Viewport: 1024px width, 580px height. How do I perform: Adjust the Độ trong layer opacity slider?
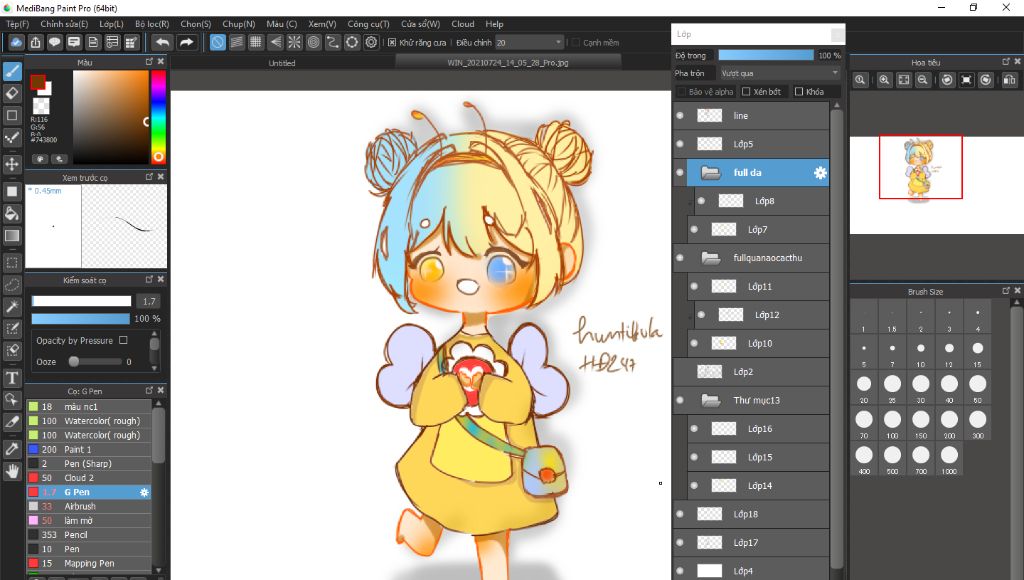tap(765, 56)
